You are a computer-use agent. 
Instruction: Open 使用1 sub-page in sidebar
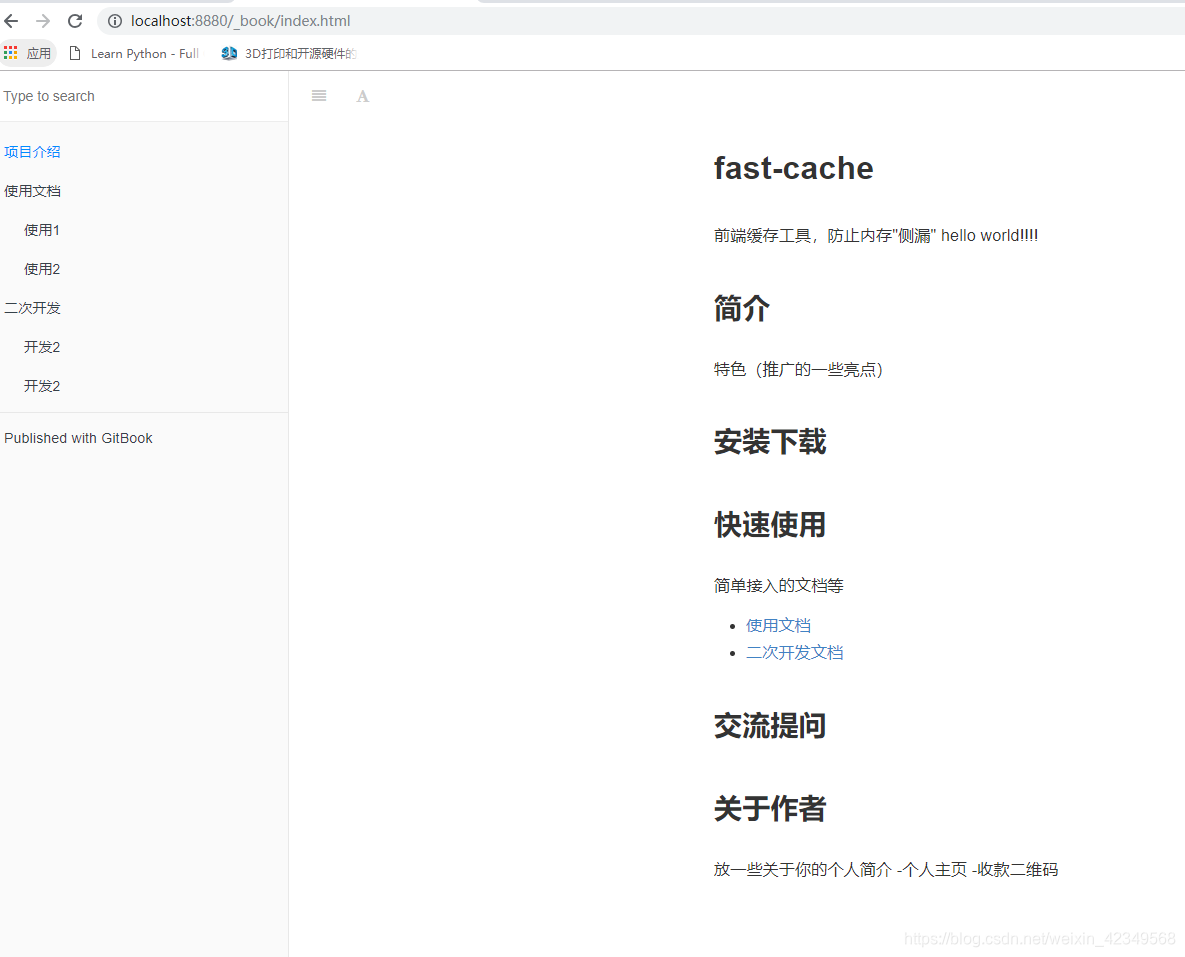(42, 231)
